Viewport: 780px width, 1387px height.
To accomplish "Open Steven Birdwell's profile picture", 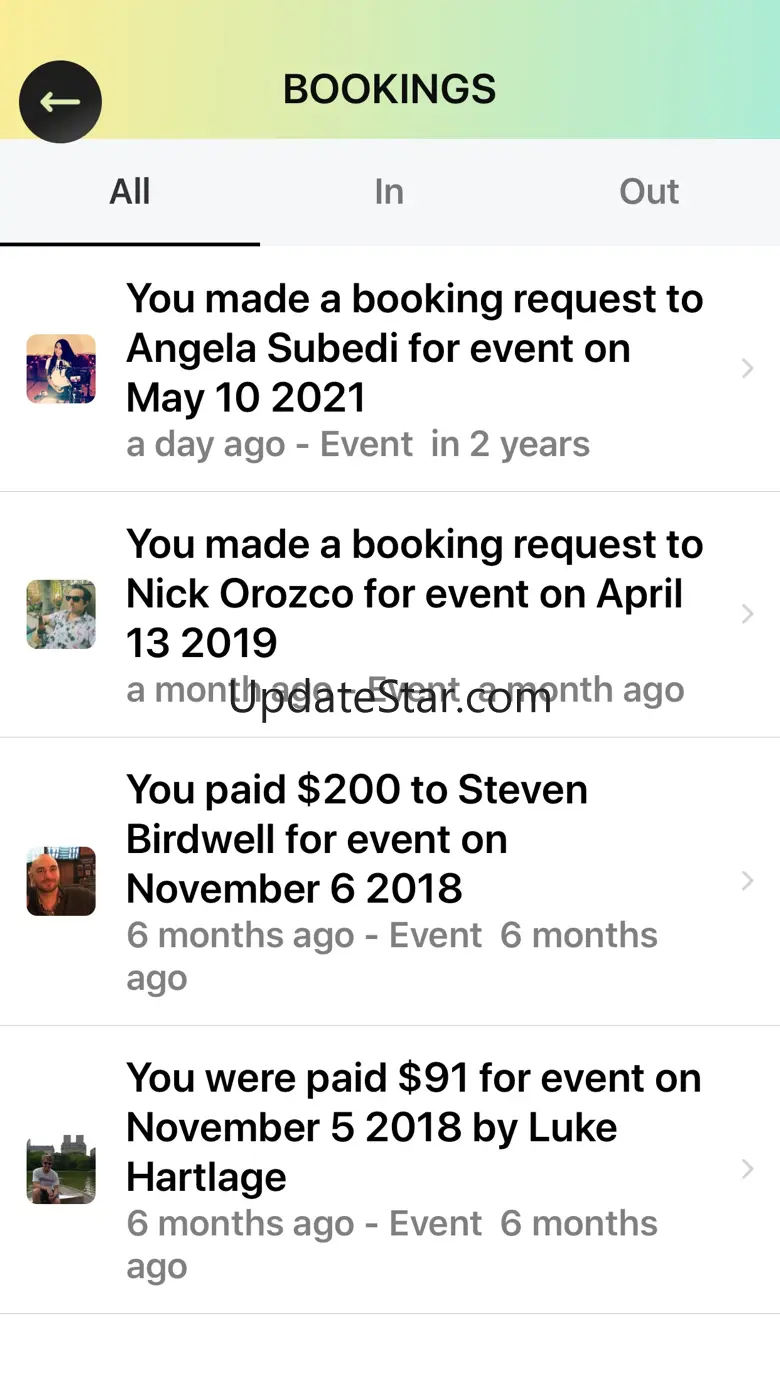I will click(x=61, y=881).
